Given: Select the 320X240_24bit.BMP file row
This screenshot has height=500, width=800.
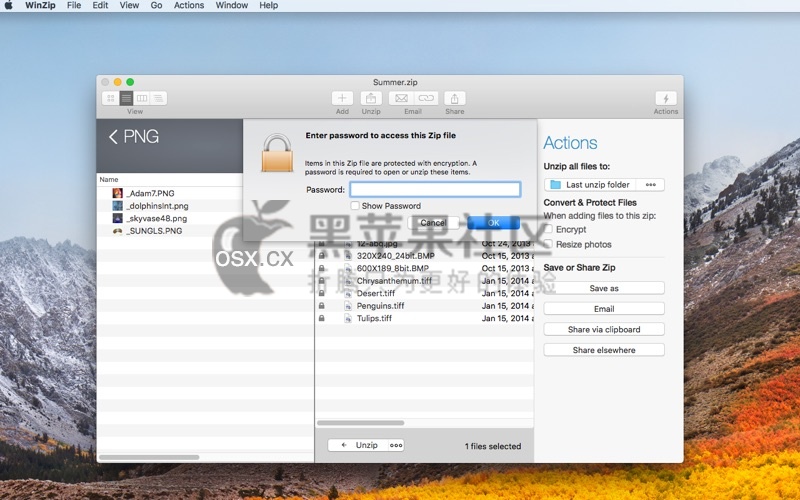Looking at the screenshot, I should 424,256.
